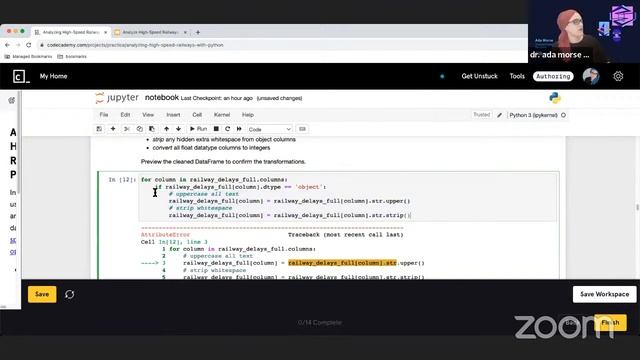Image resolution: width=640 pixels, height=360 pixels.
Task: Click inside the In [12] code cell
Action: tap(348, 198)
